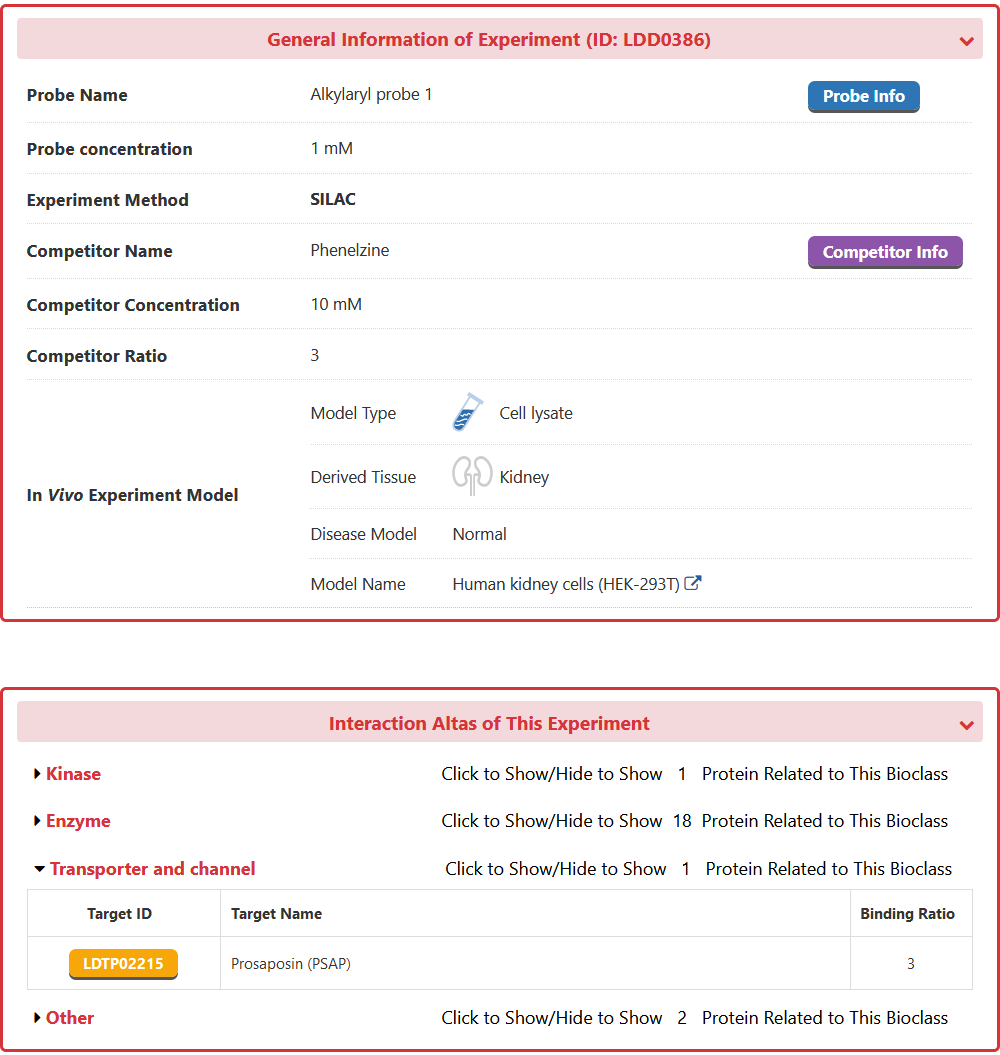Image resolution: width=1000 pixels, height=1055 pixels.
Task: Collapse Interaction Atlas panel using chevron
Action: pyautogui.click(x=966, y=725)
